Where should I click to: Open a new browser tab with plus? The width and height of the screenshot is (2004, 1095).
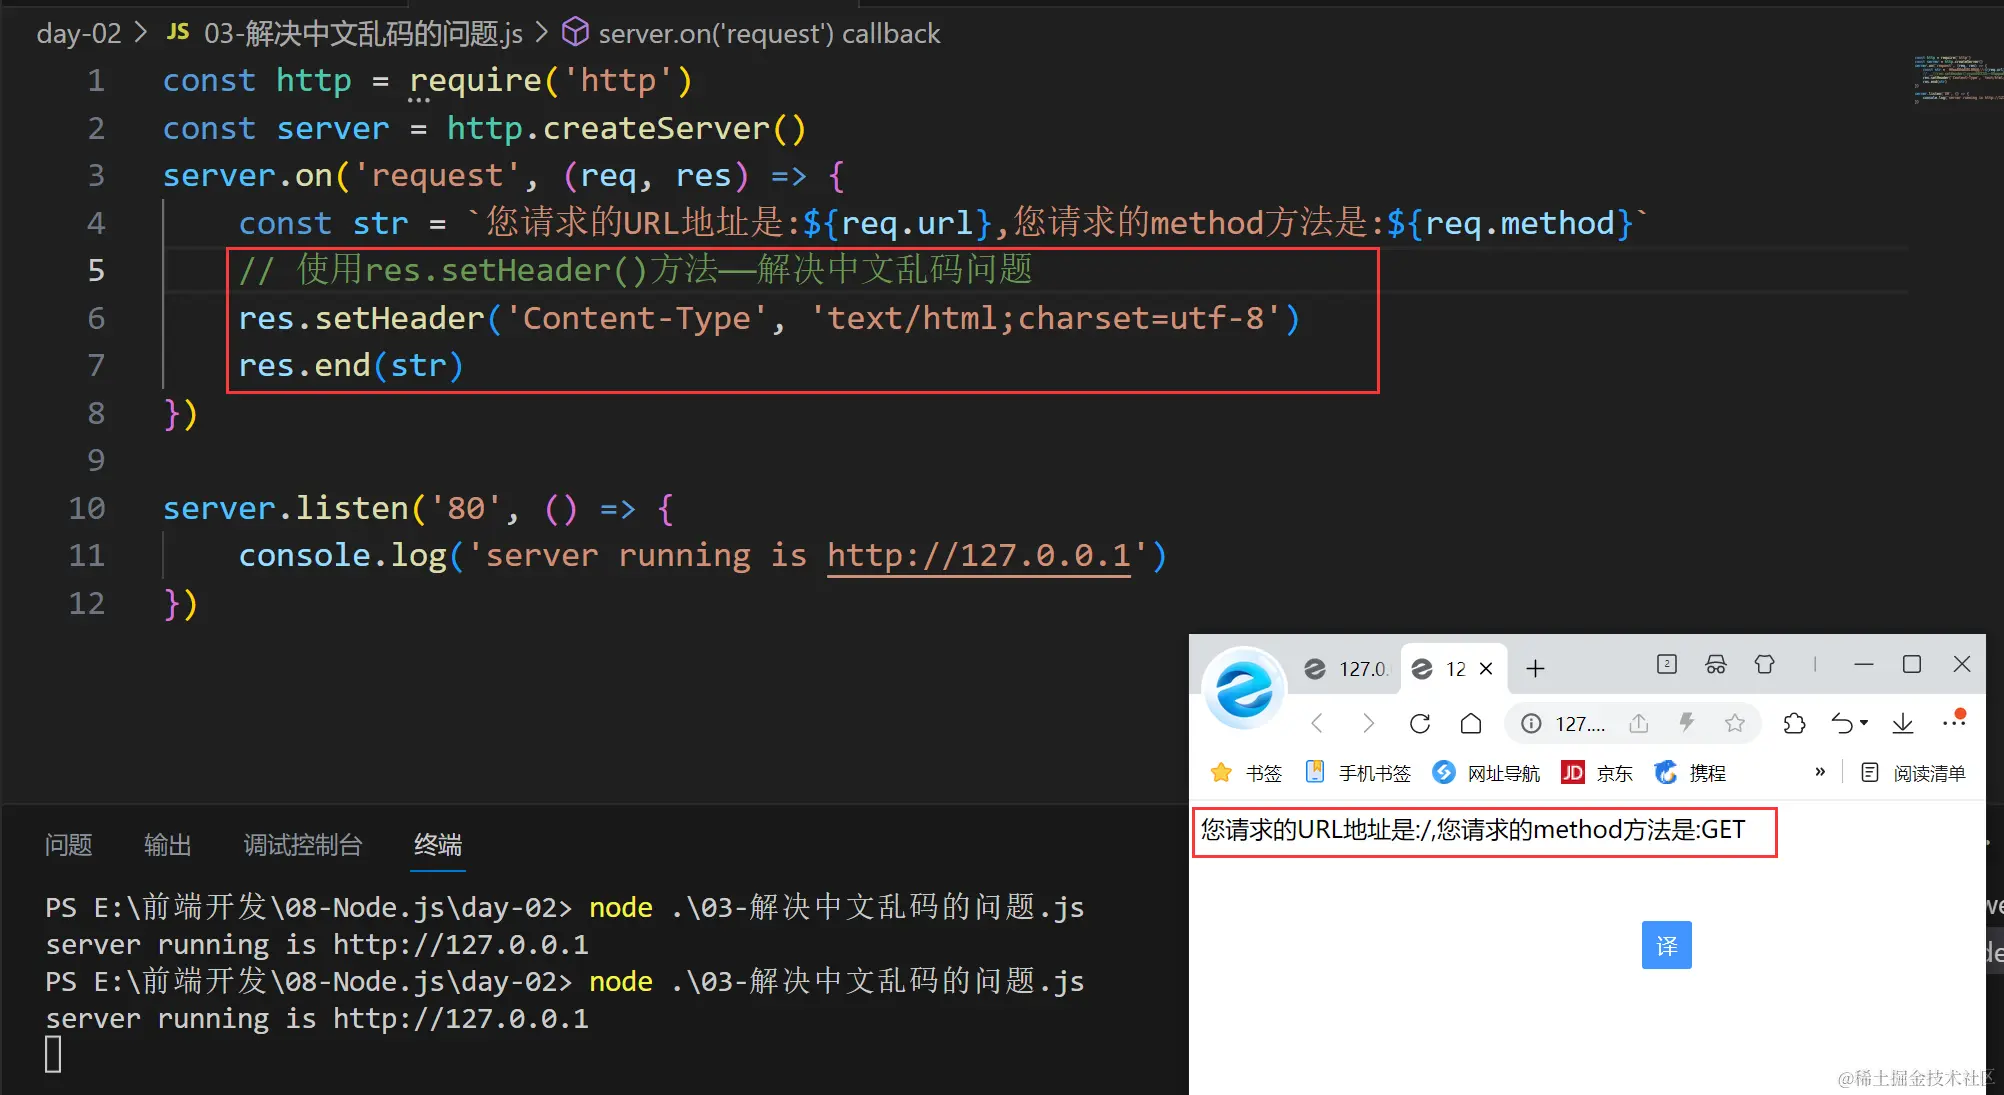[x=1536, y=668]
